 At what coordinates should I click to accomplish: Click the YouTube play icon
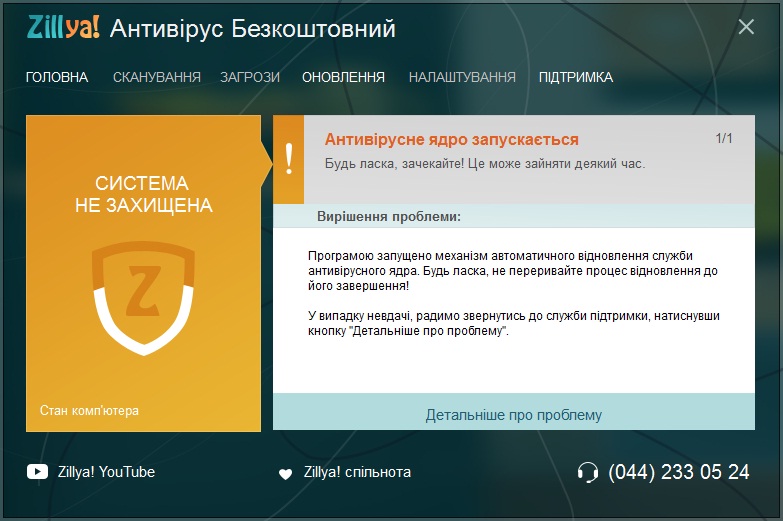[36, 472]
